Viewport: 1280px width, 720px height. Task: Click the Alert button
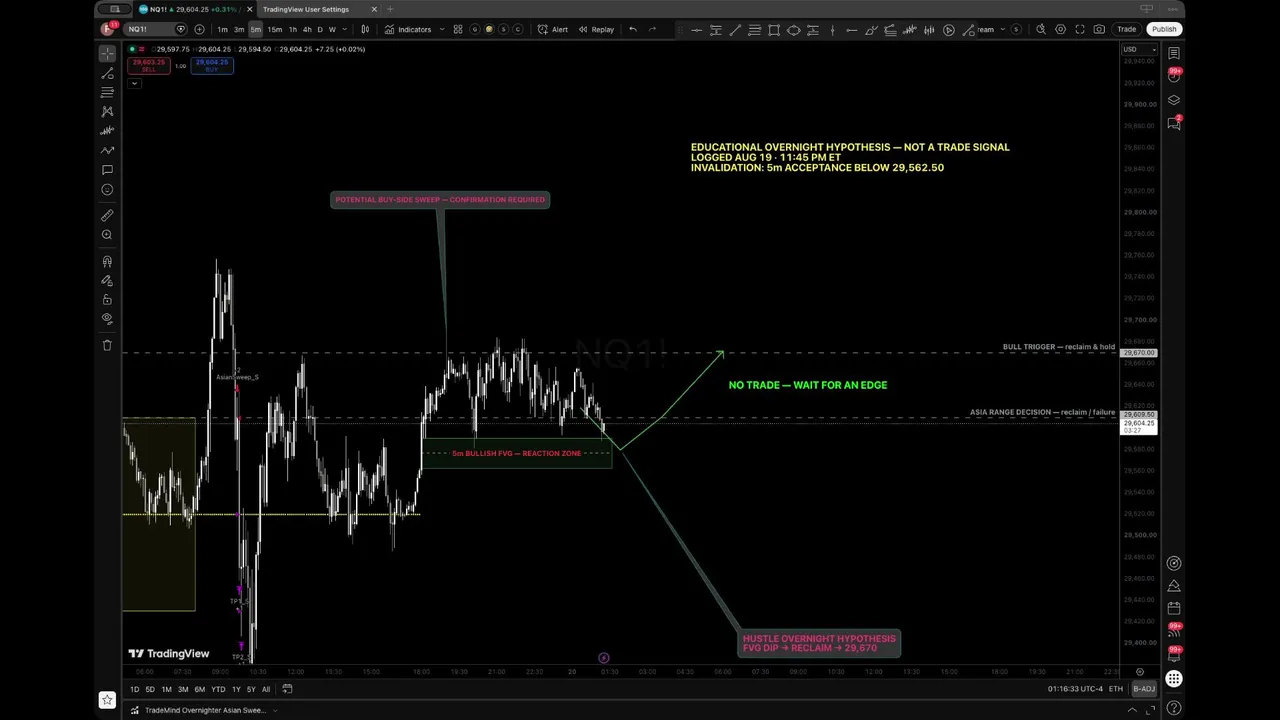[553, 29]
